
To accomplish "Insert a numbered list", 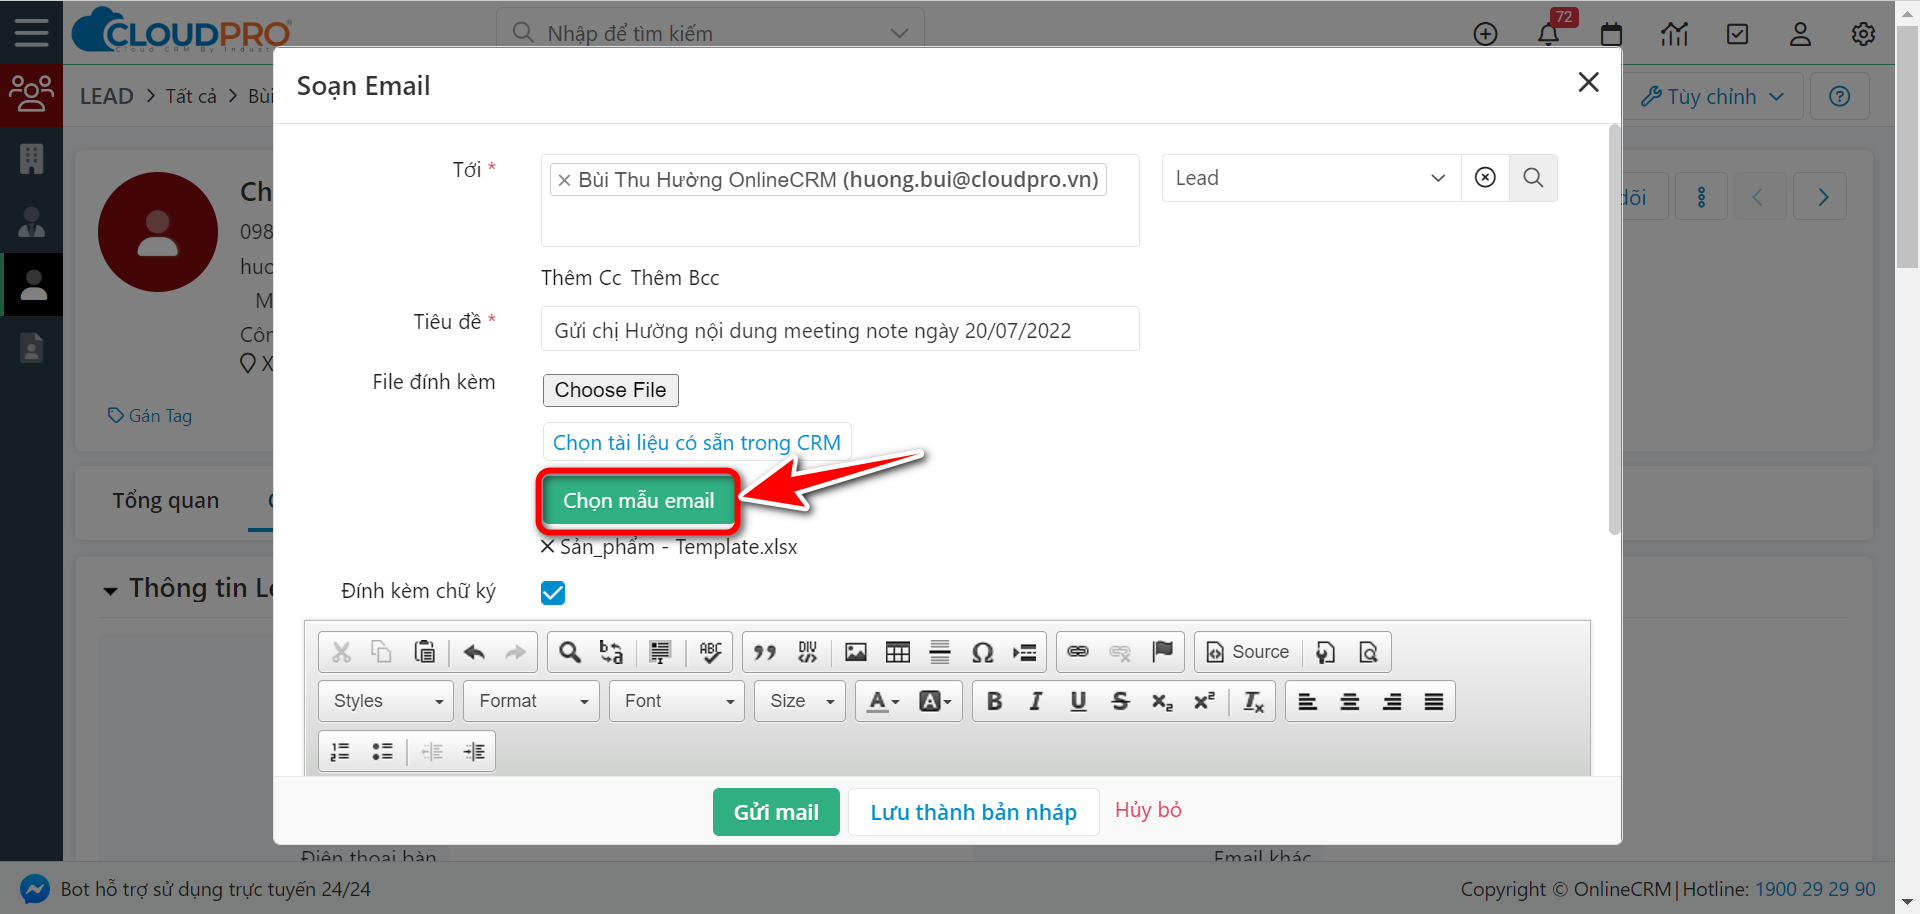I will (x=340, y=751).
